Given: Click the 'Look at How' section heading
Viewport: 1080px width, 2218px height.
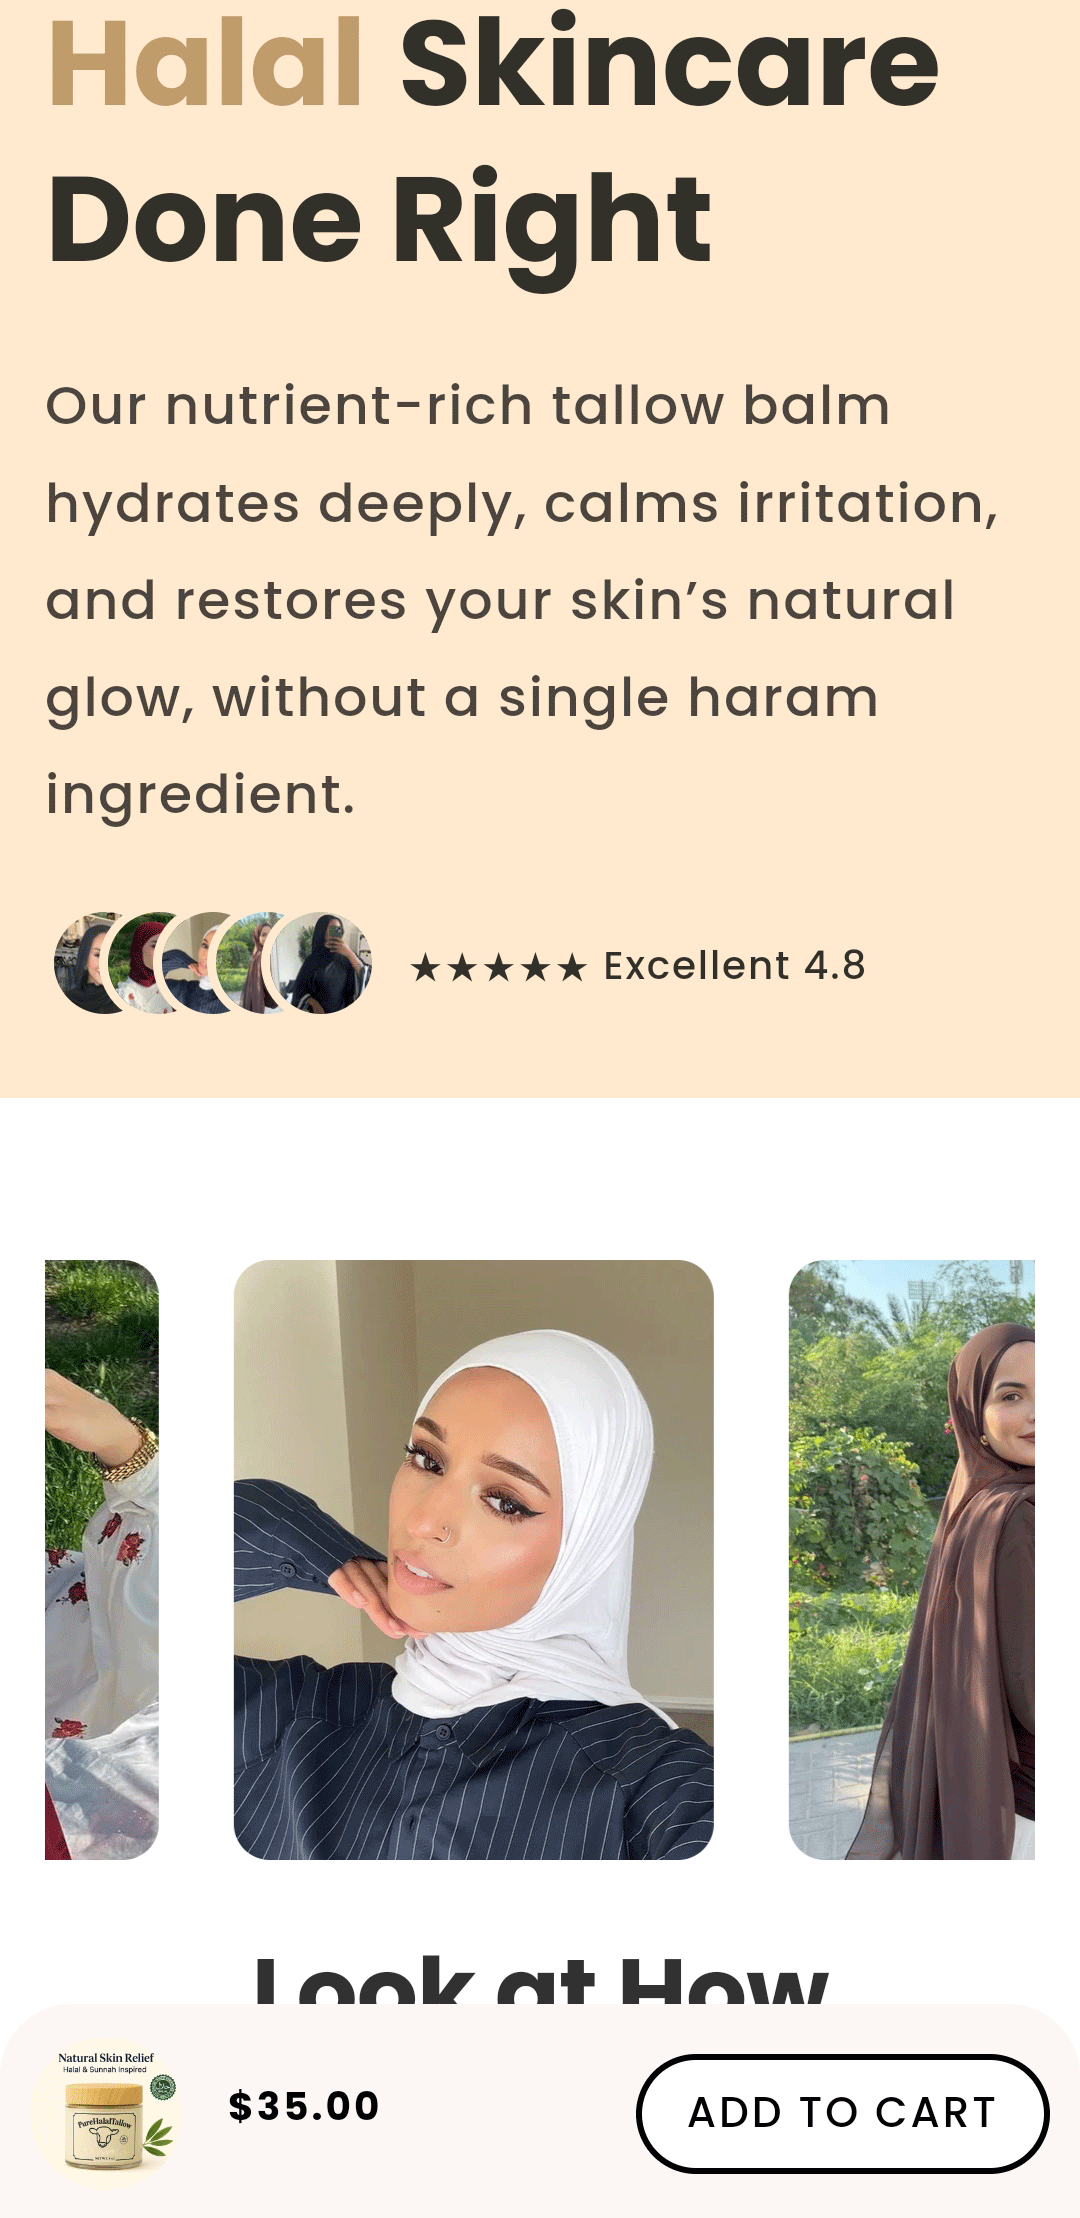Looking at the screenshot, I should point(540,1980).
